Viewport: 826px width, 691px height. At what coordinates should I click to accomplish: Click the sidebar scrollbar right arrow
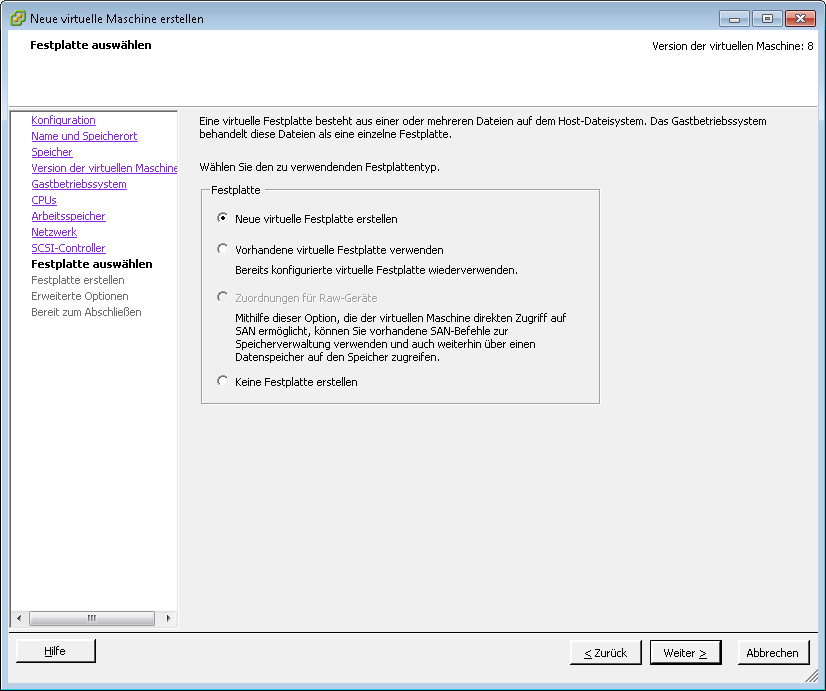tap(168, 618)
